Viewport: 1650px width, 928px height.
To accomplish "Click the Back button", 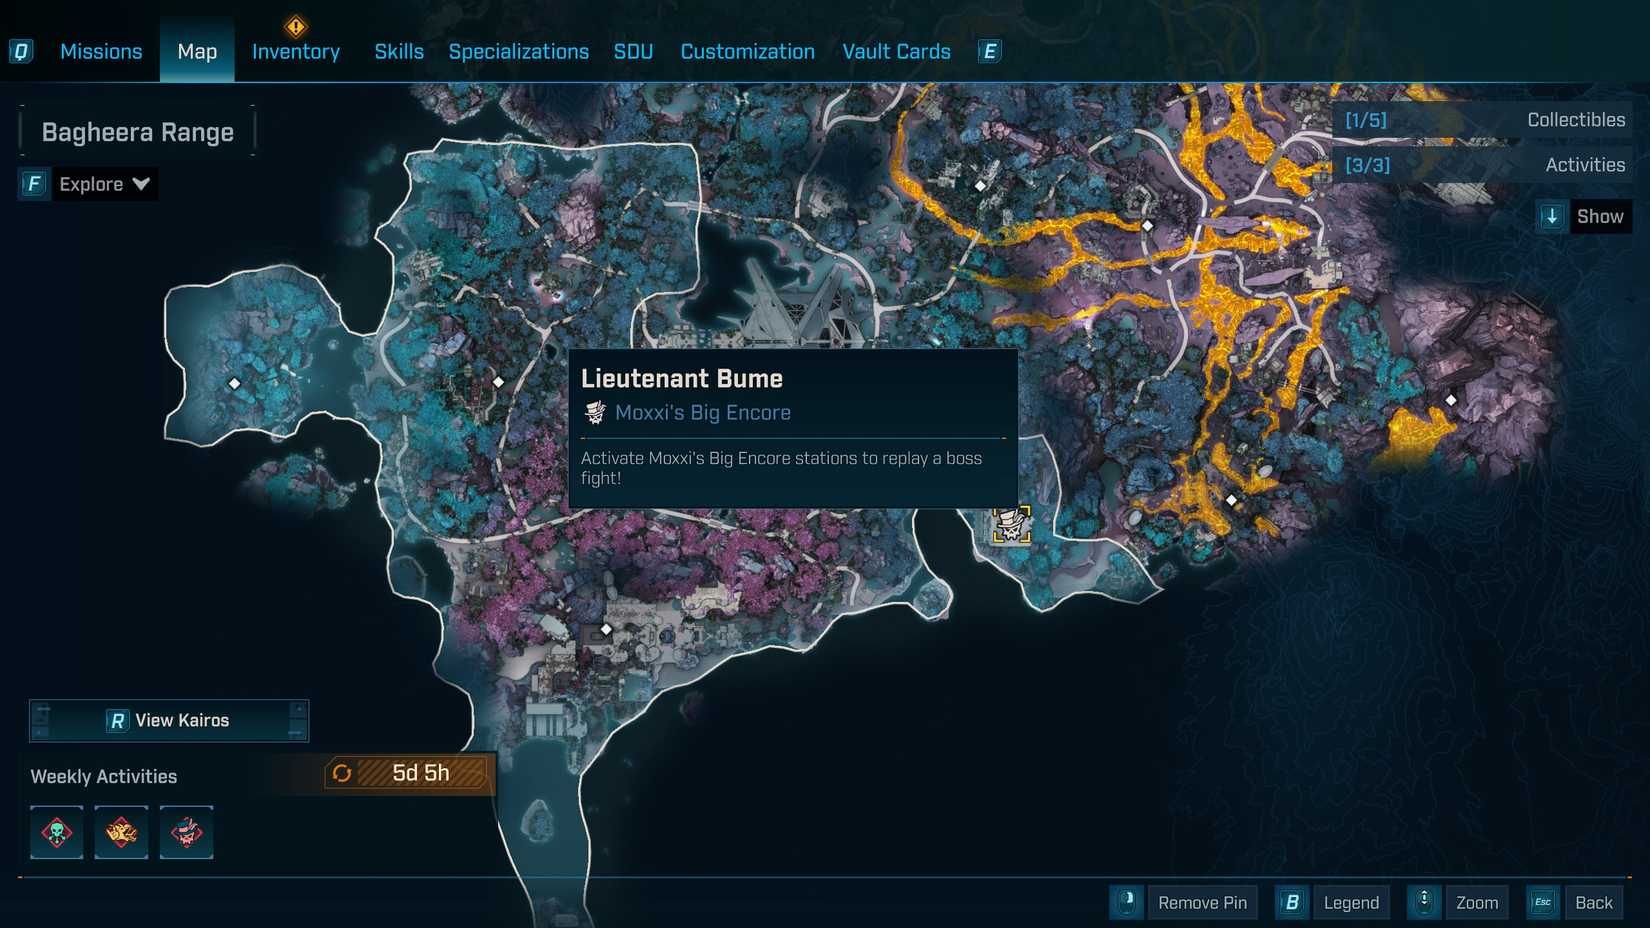I will click(1594, 903).
